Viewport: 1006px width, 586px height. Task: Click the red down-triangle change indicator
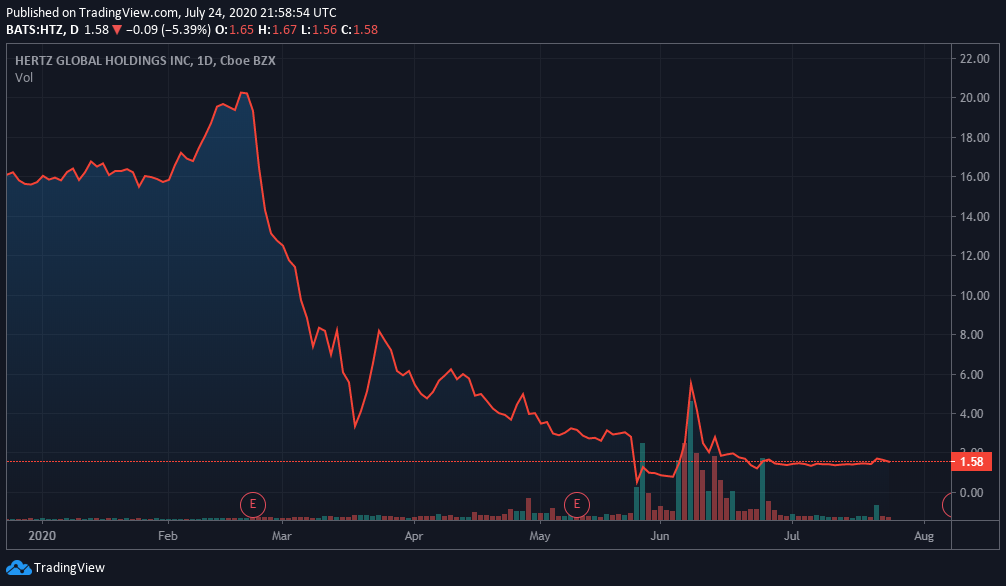click(117, 30)
